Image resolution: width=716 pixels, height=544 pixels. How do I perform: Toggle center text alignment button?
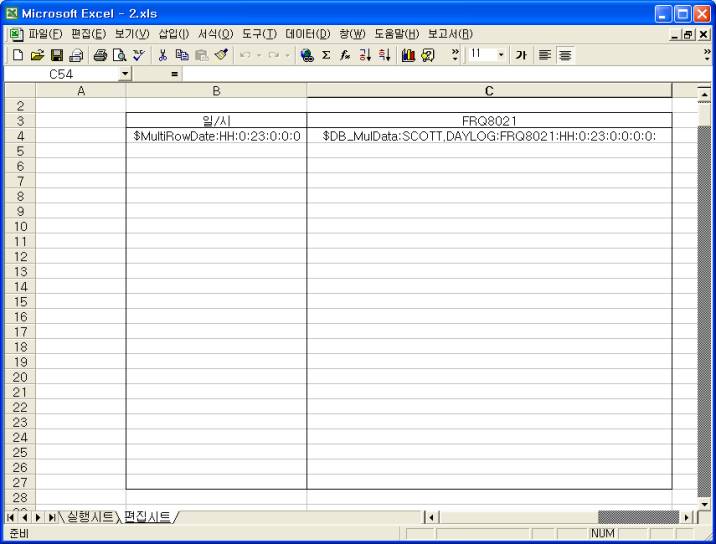pyautogui.click(x=565, y=54)
